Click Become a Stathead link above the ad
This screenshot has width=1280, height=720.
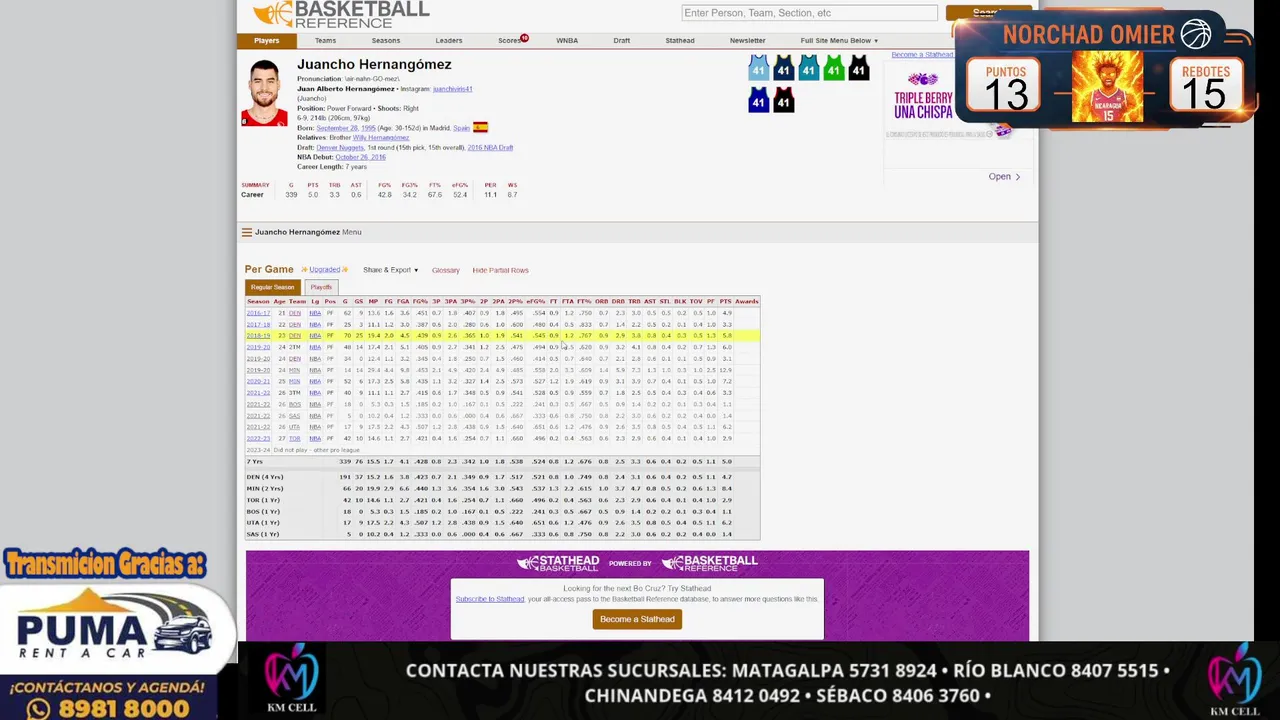click(922, 55)
